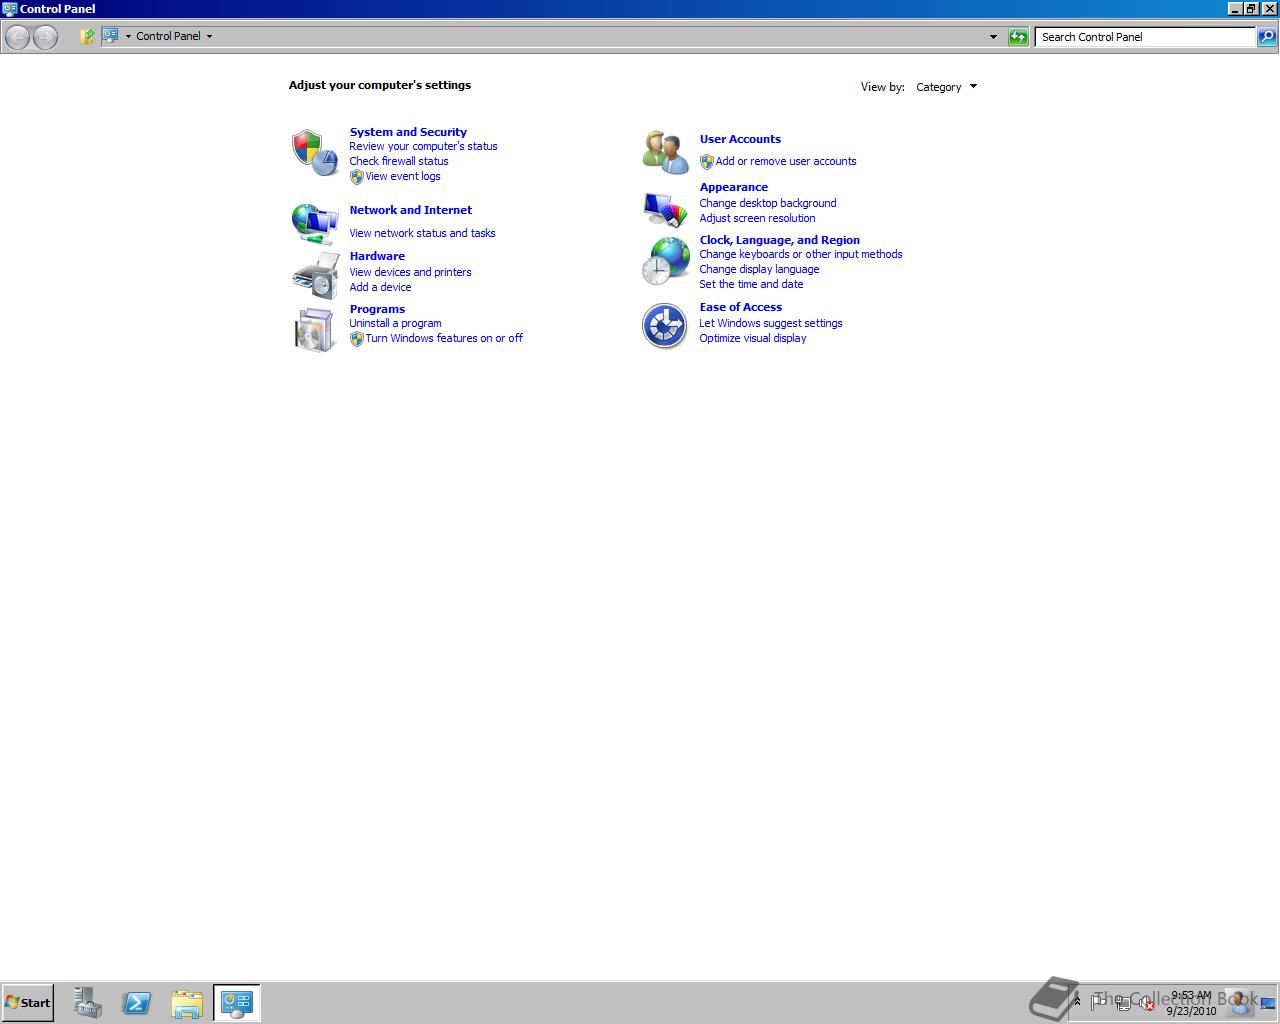
Task: Open the System and Security category link
Action: click(408, 132)
